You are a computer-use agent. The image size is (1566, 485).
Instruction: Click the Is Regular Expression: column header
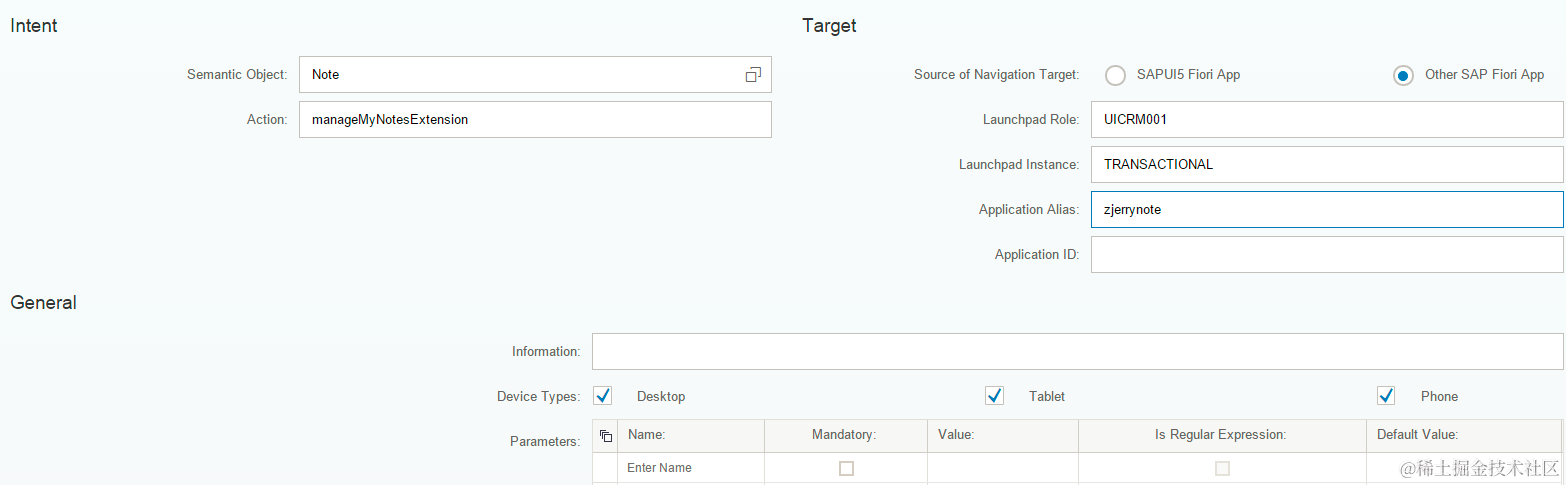(x=1221, y=435)
